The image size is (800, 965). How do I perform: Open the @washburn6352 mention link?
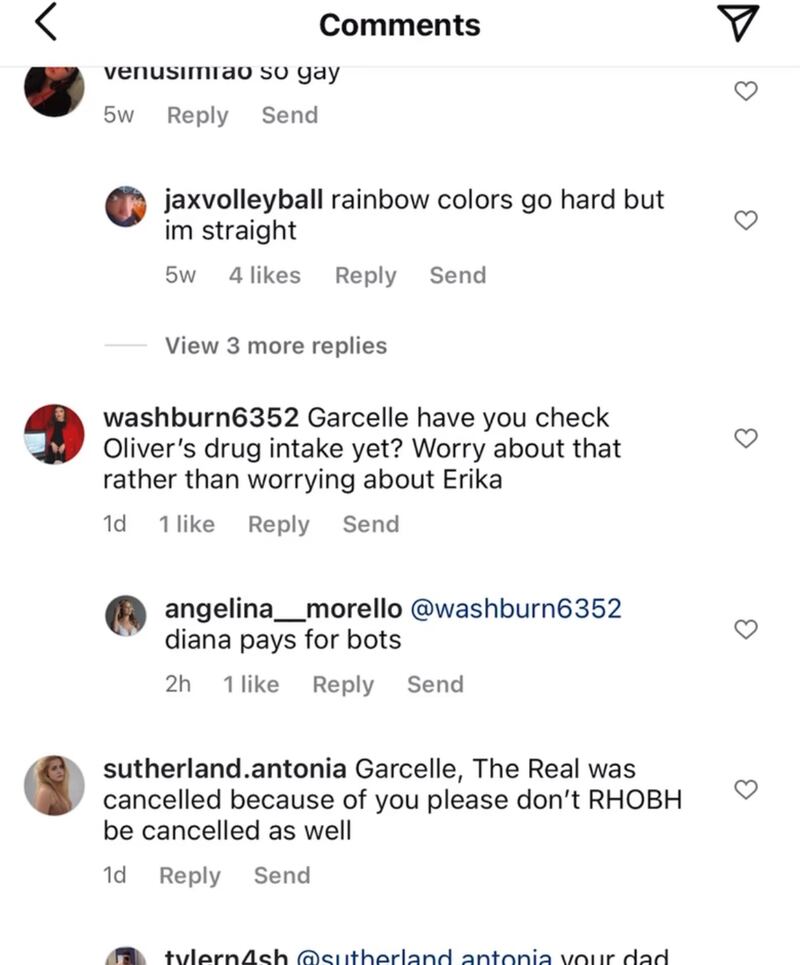tap(515, 608)
